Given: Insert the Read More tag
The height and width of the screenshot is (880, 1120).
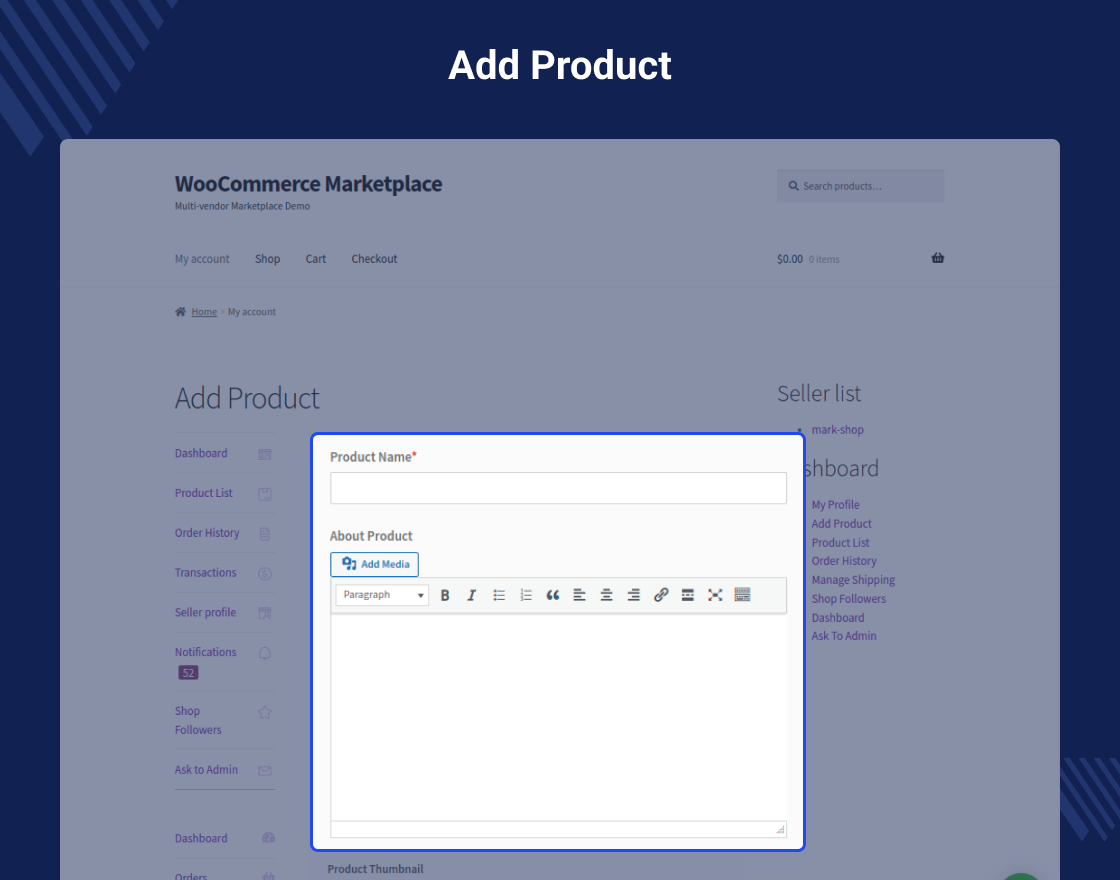Looking at the screenshot, I should coord(687,595).
